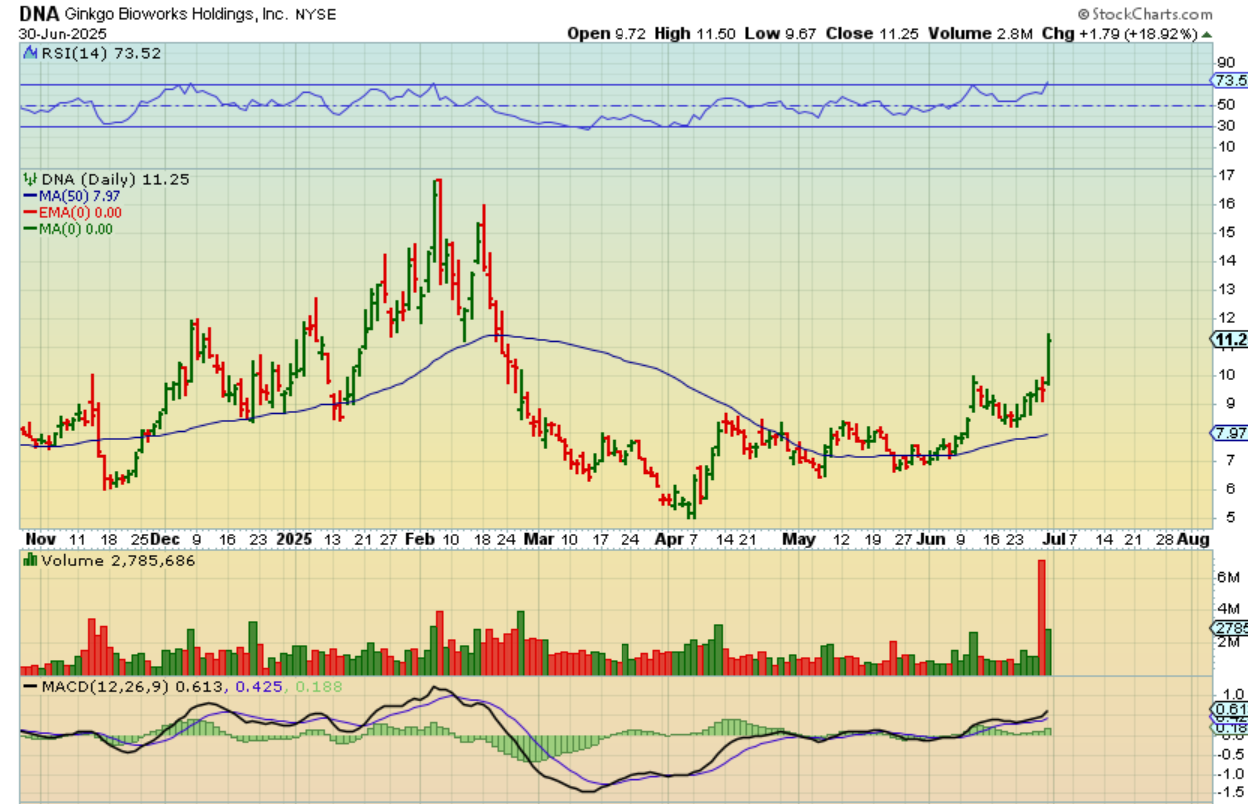Click the blue MA(50) legend line marker

click(30, 196)
